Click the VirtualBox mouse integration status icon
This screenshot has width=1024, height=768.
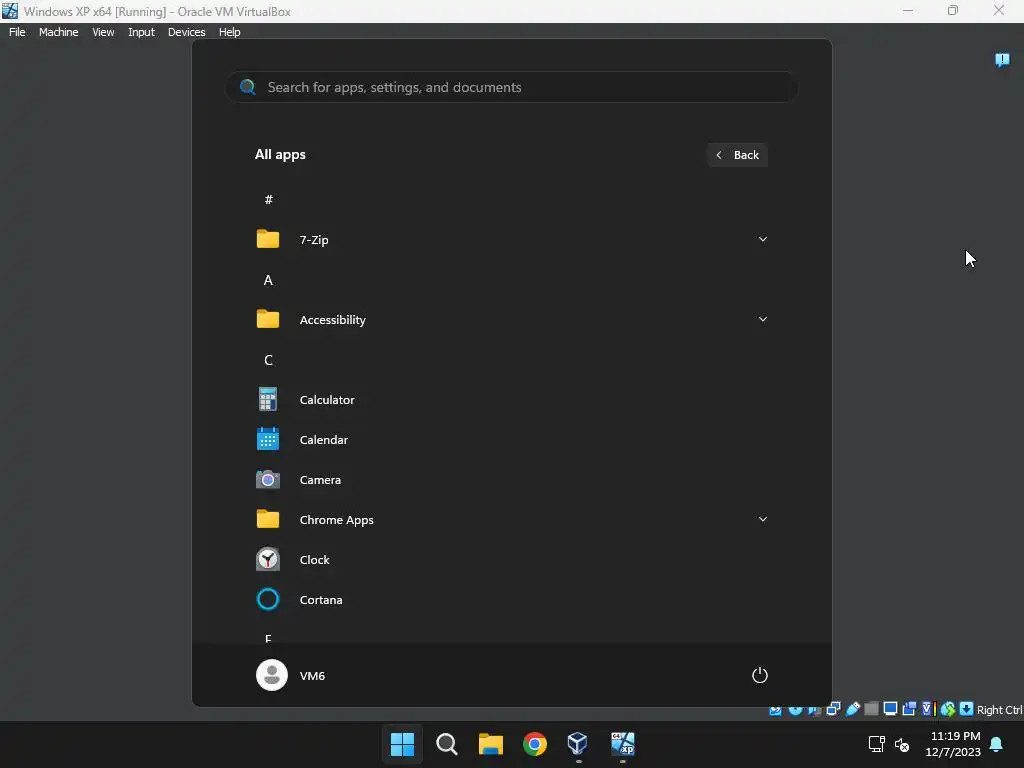coord(948,709)
